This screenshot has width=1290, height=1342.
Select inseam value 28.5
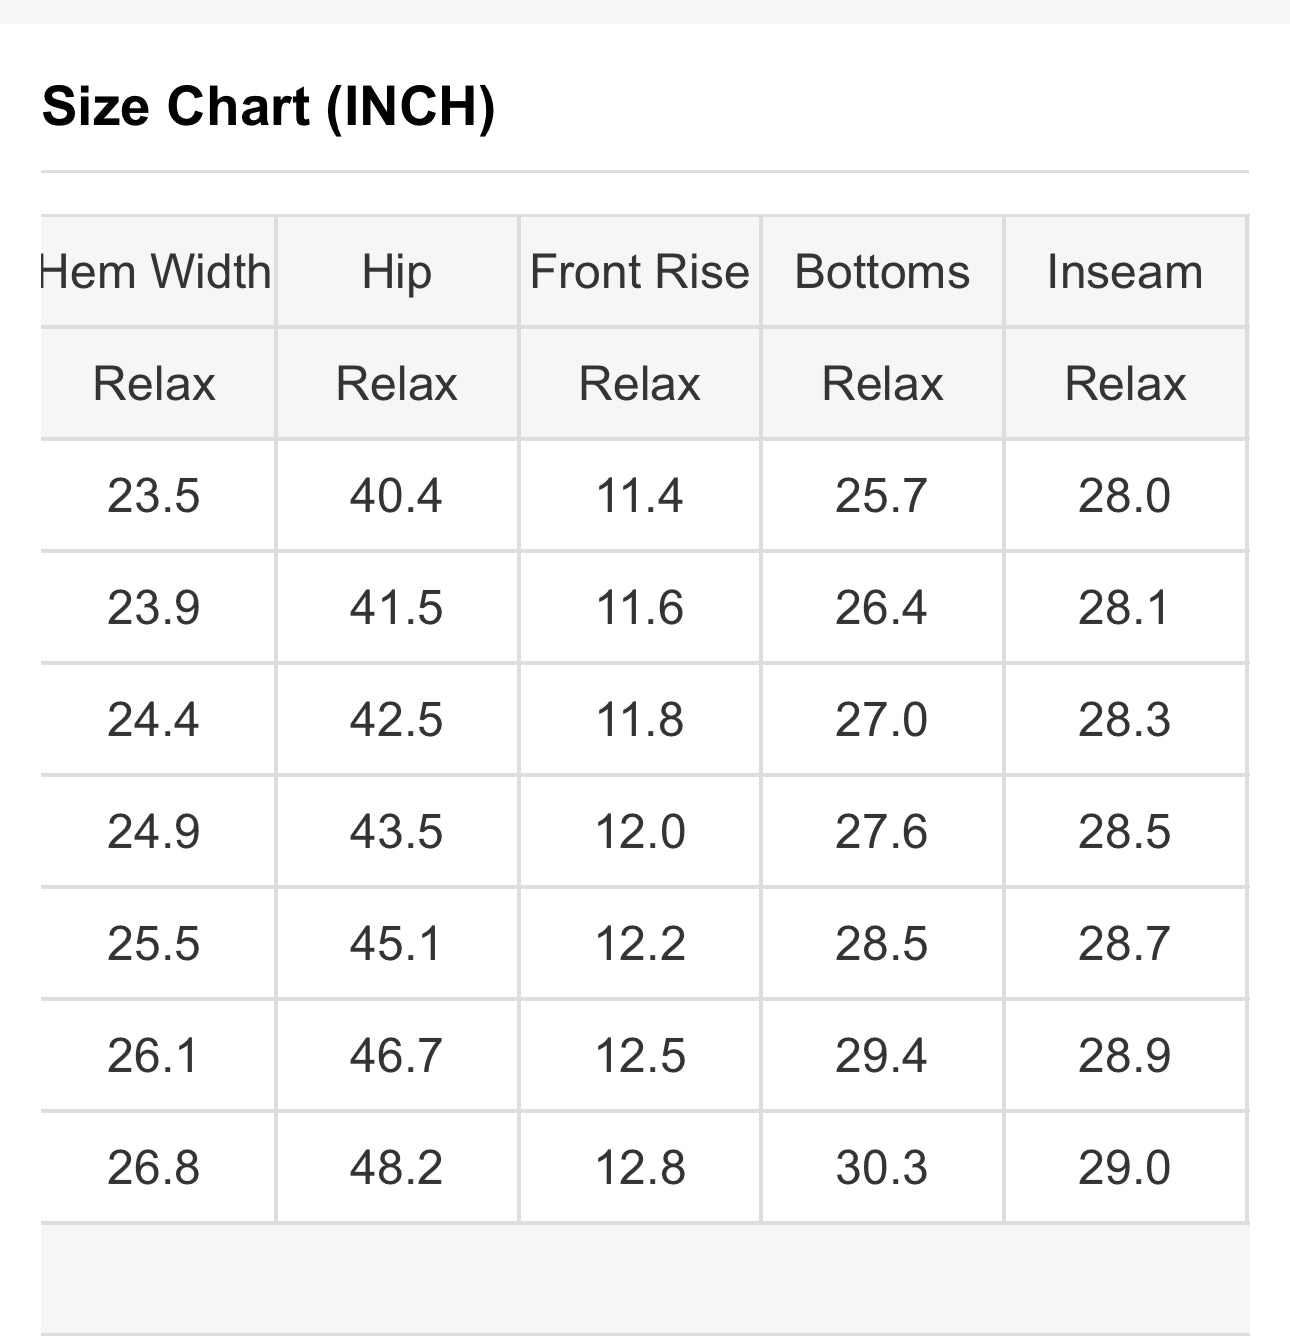(1124, 832)
